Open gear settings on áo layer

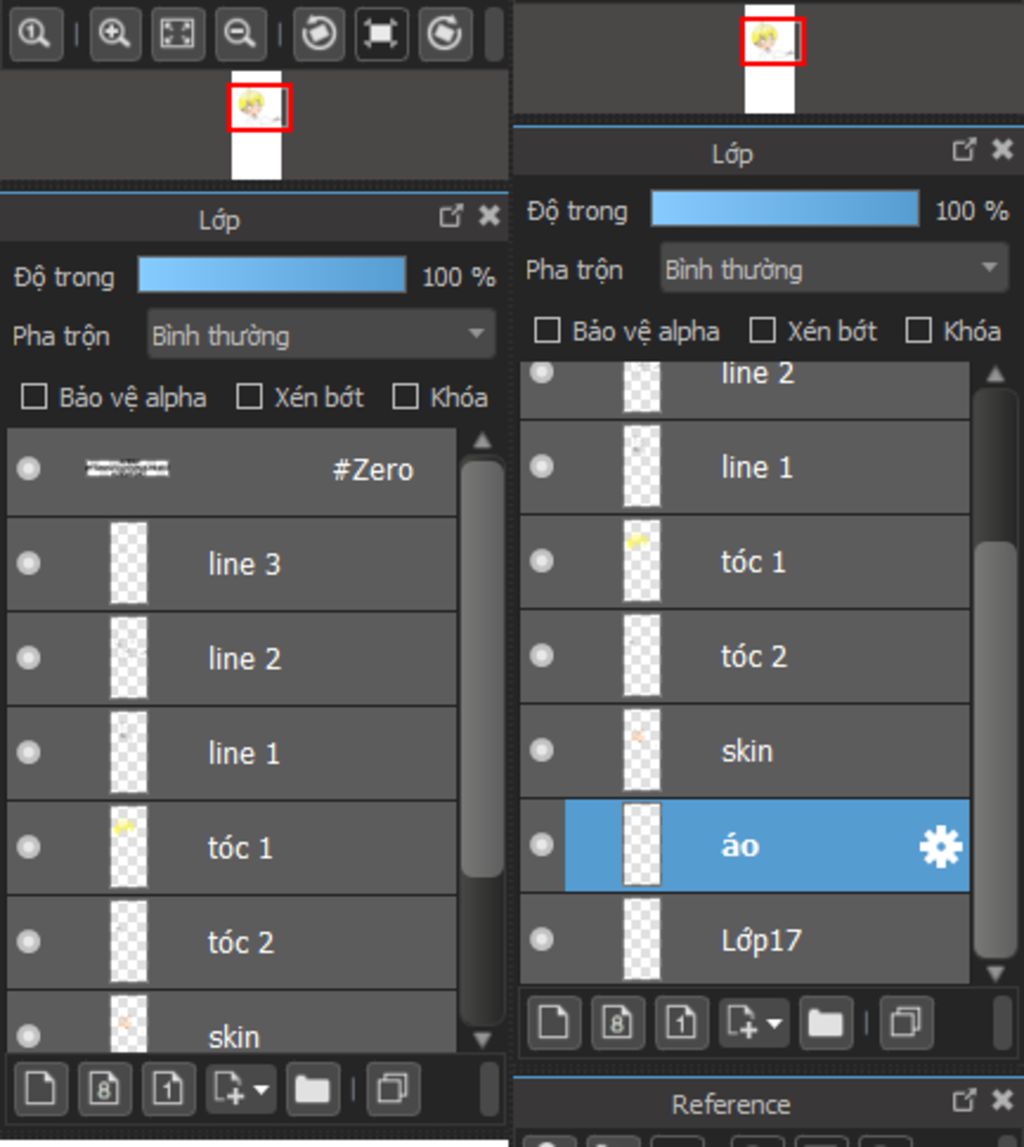(941, 846)
